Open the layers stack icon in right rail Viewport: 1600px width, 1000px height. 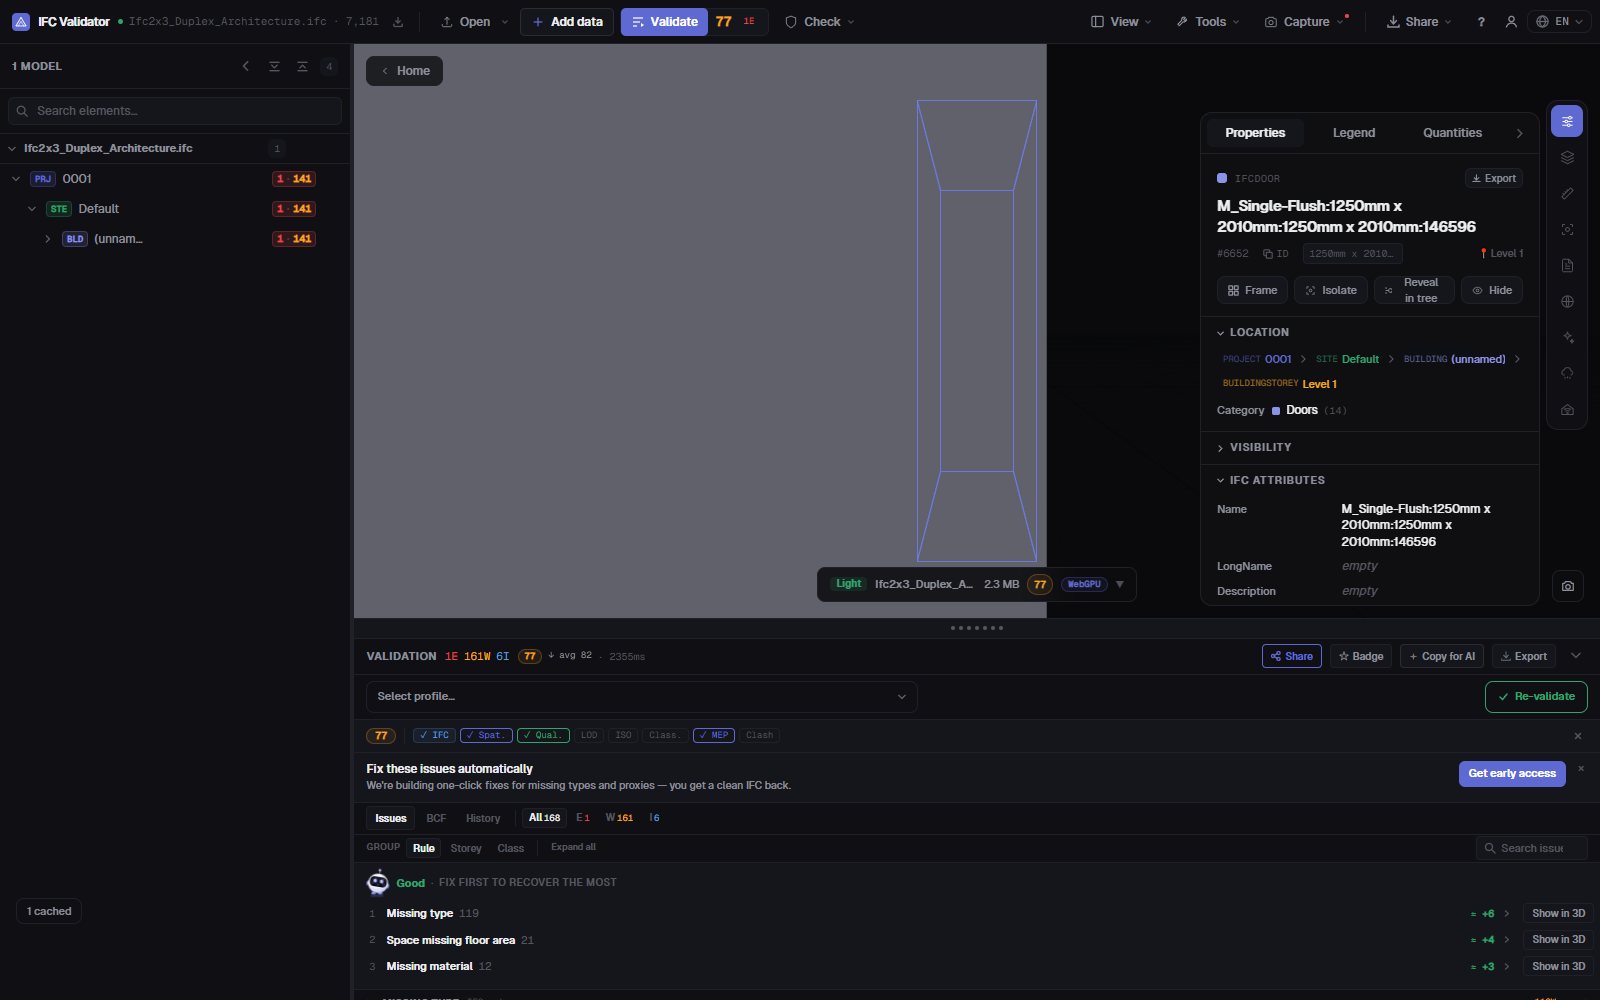(1567, 157)
